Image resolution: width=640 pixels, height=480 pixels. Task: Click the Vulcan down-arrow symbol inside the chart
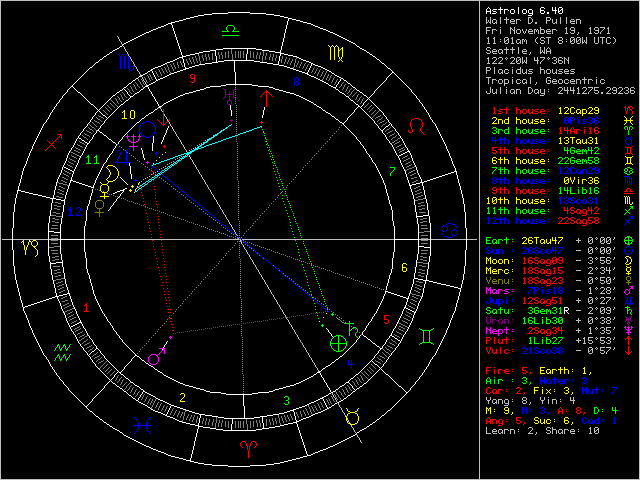[164, 118]
